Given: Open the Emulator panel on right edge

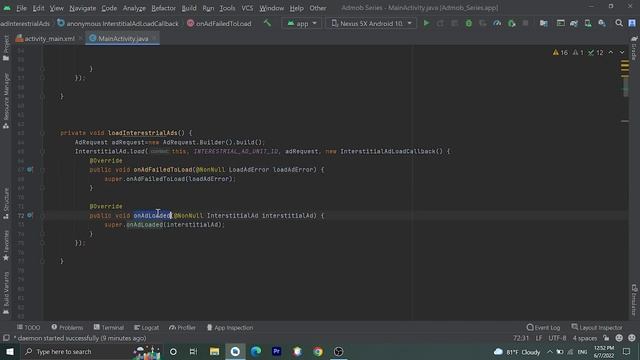Looking at the screenshot, I should (634, 300).
